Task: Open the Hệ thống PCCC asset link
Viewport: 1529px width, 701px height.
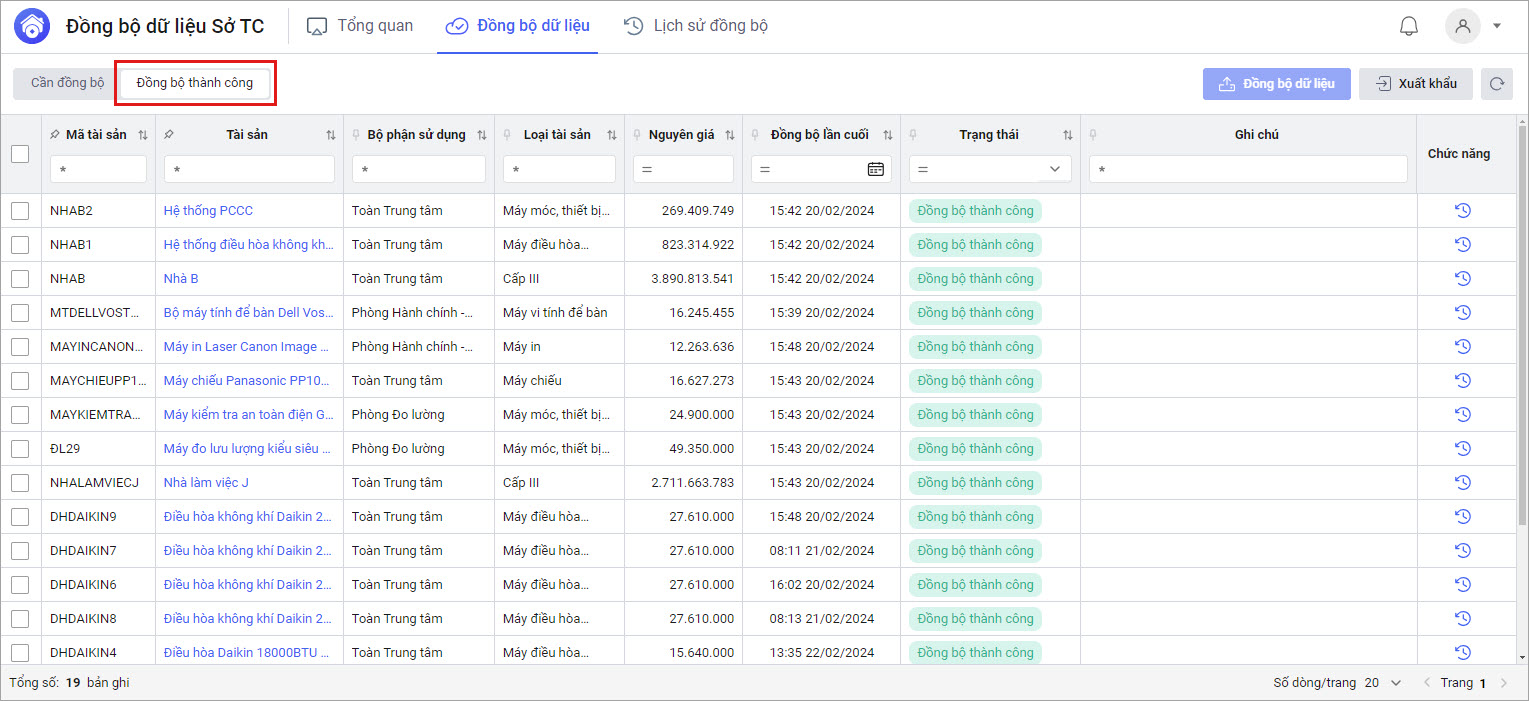Action: [208, 211]
